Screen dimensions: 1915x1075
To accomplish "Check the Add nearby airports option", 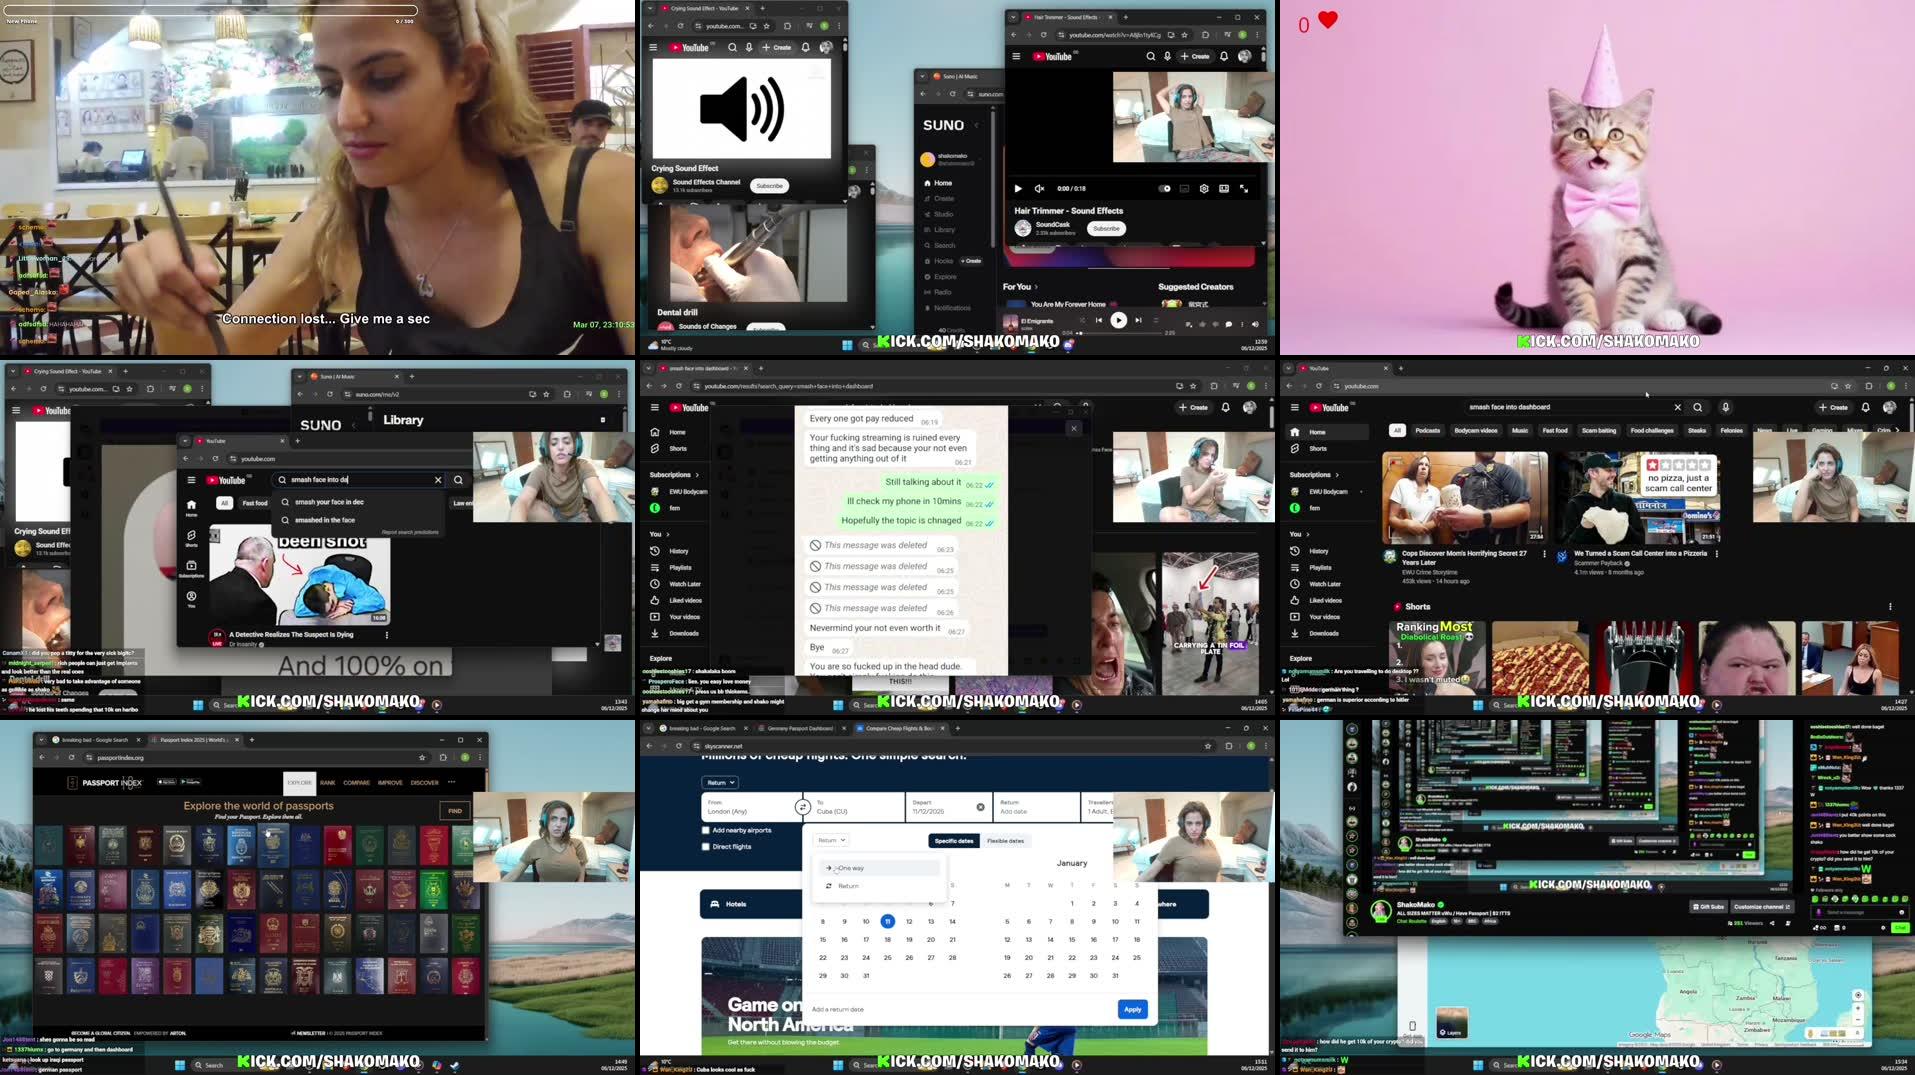I will click(705, 830).
